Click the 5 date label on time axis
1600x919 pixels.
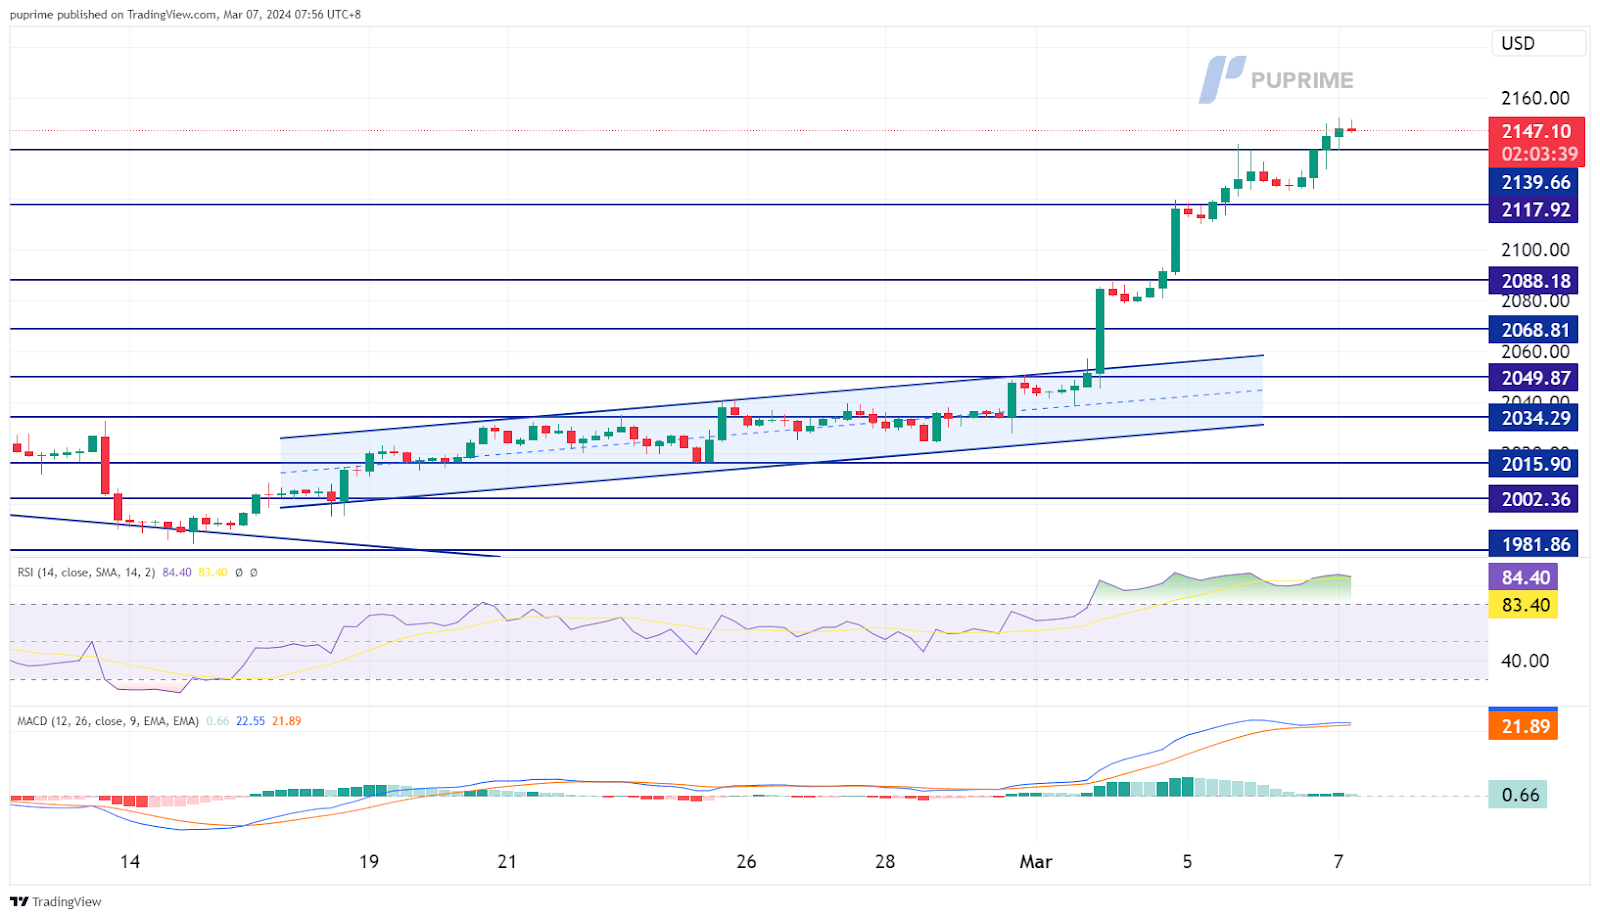[x=1187, y=862]
